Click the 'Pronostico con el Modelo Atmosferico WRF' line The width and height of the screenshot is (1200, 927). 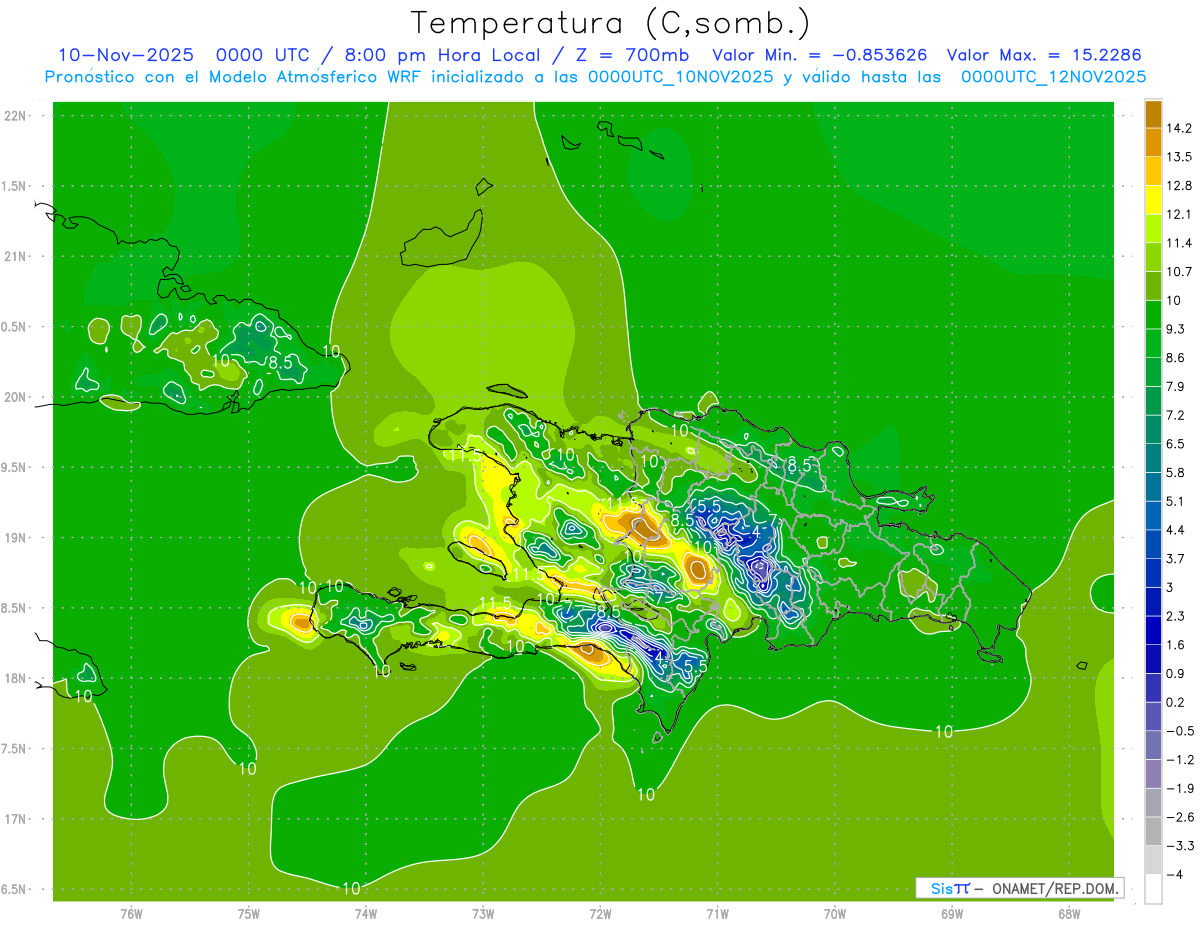click(x=595, y=77)
